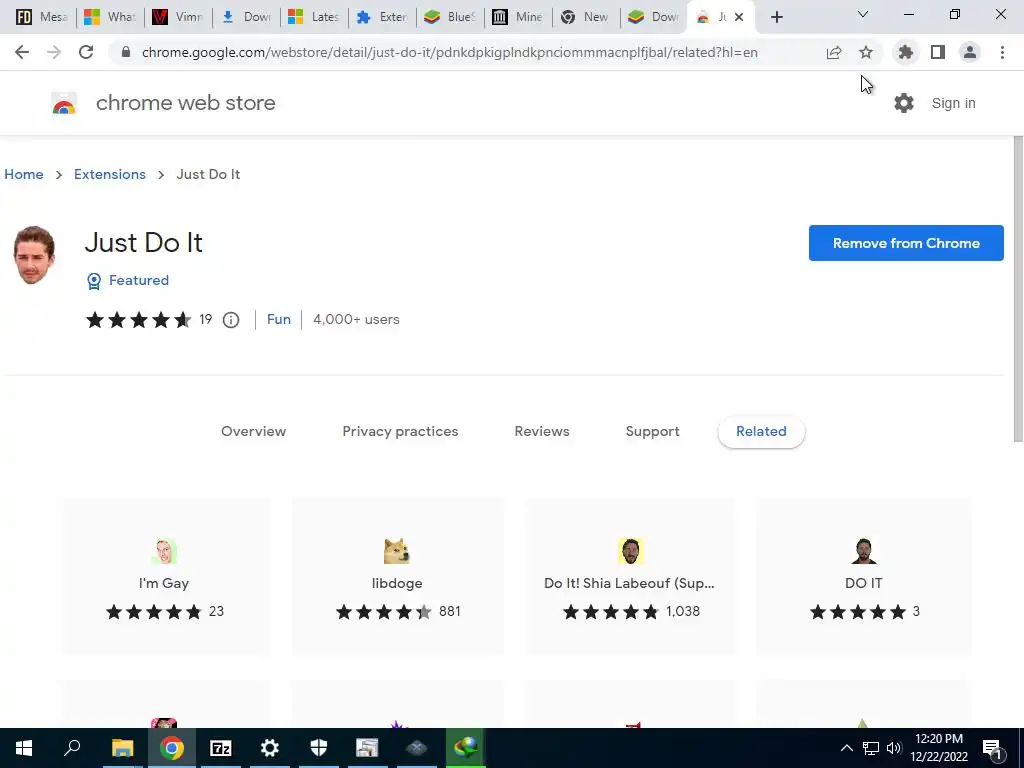Open 7-Zip from taskbar
This screenshot has height=768, width=1024.
tap(221, 748)
